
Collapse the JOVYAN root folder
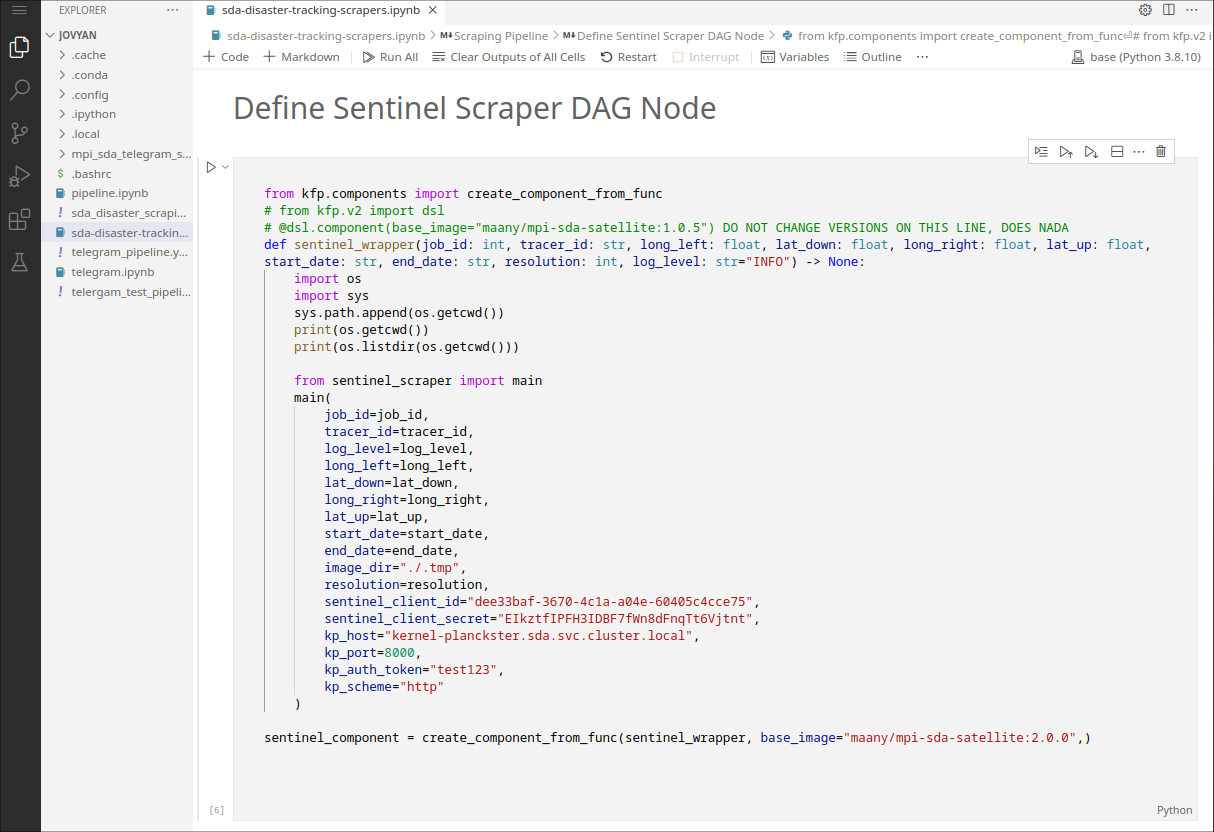(x=118, y=35)
